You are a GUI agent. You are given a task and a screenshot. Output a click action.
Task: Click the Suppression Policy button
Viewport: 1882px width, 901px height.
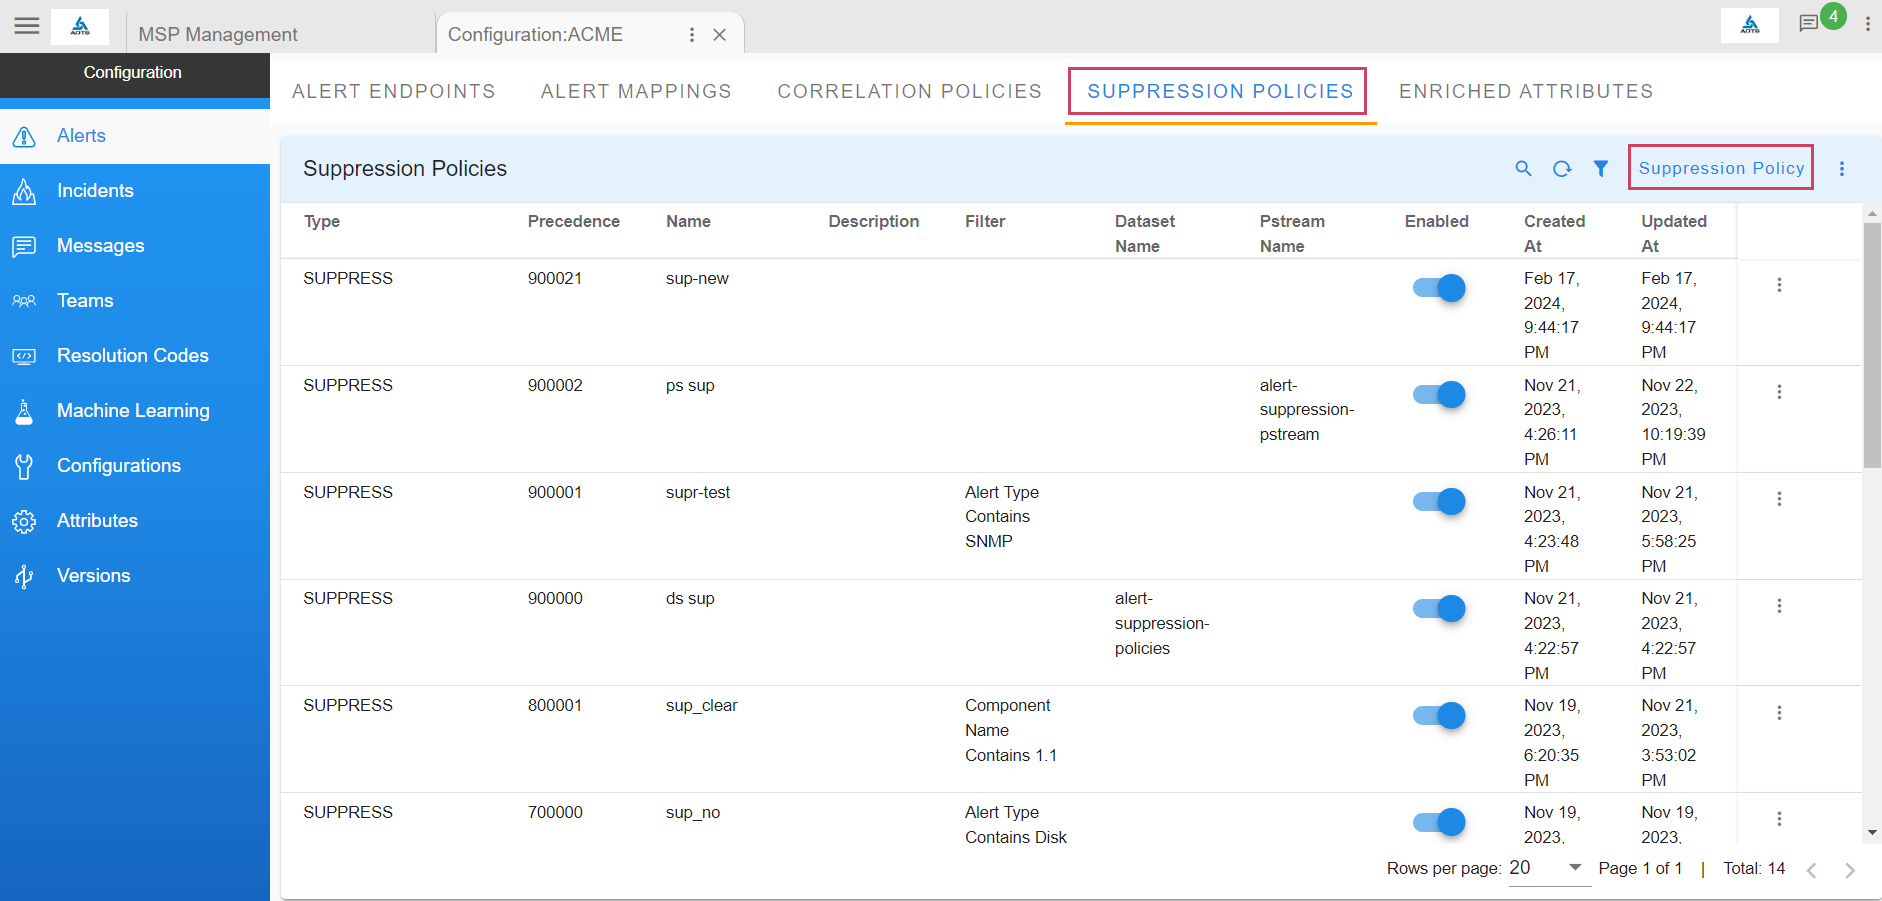point(1720,168)
